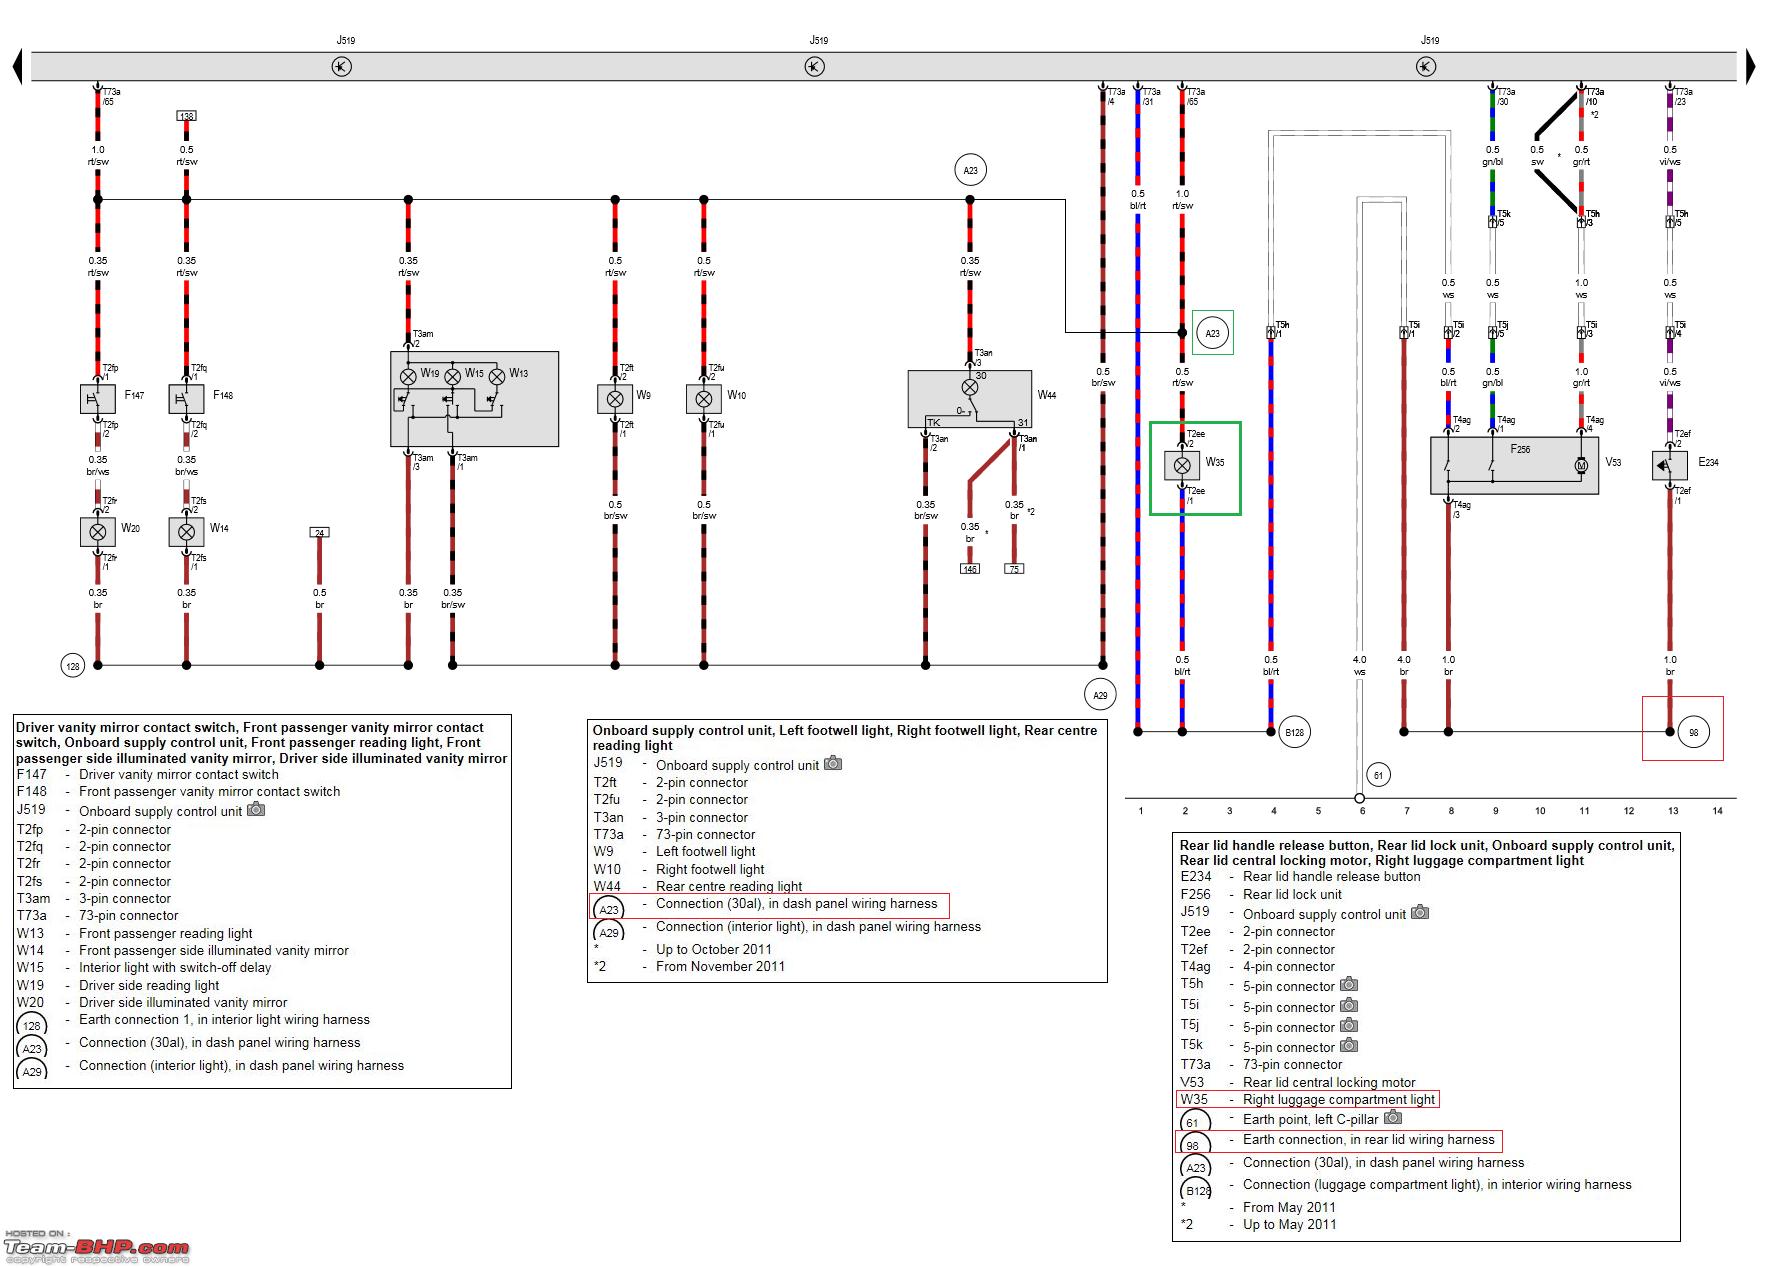This screenshot has width=1768, height=1268.
Task: Click 'Front passenger reading light' W13 entry
Action: (x=166, y=934)
